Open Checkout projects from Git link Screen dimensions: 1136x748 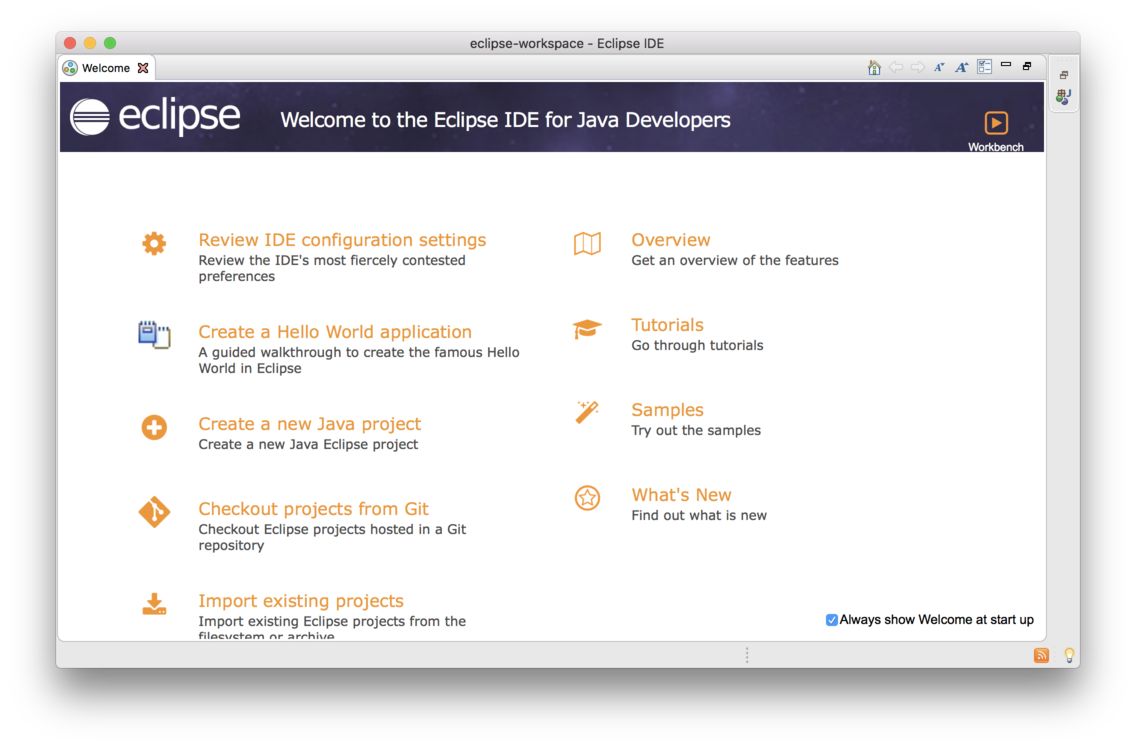[313, 508]
